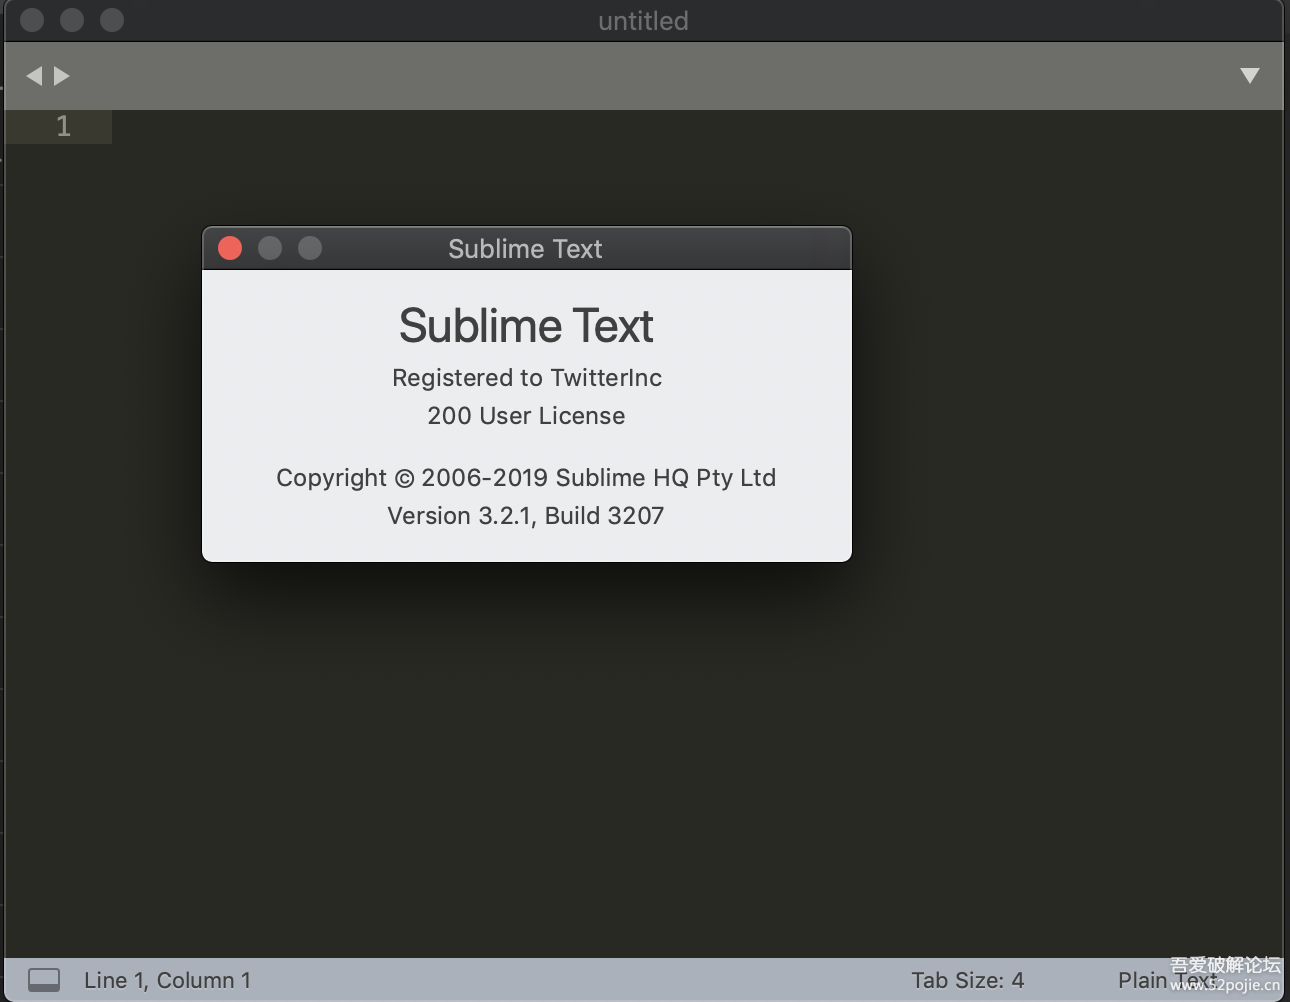The image size is (1290, 1002).
Task: Click the 200 User License text
Action: (526, 416)
